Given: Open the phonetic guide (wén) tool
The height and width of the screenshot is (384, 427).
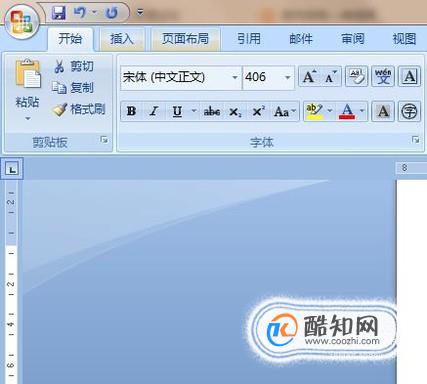Looking at the screenshot, I should pyautogui.click(x=383, y=77).
